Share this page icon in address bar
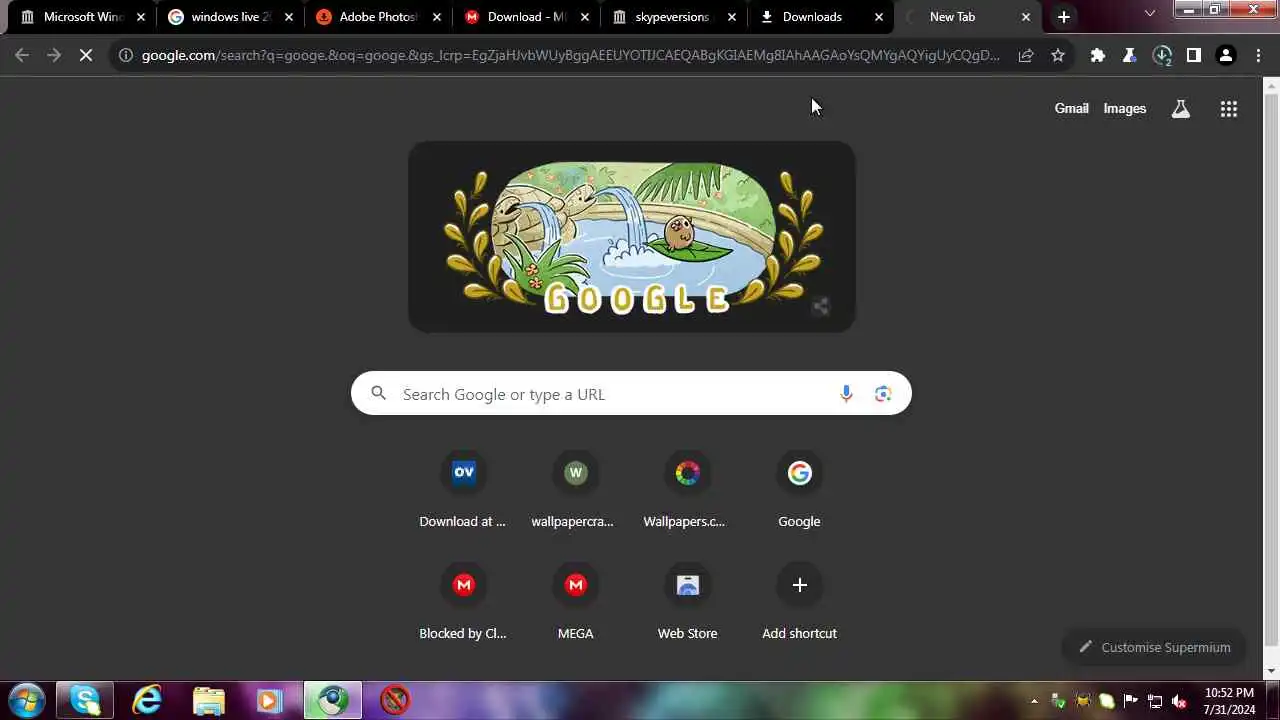The width and height of the screenshot is (1280, 720). (1026, 55)
